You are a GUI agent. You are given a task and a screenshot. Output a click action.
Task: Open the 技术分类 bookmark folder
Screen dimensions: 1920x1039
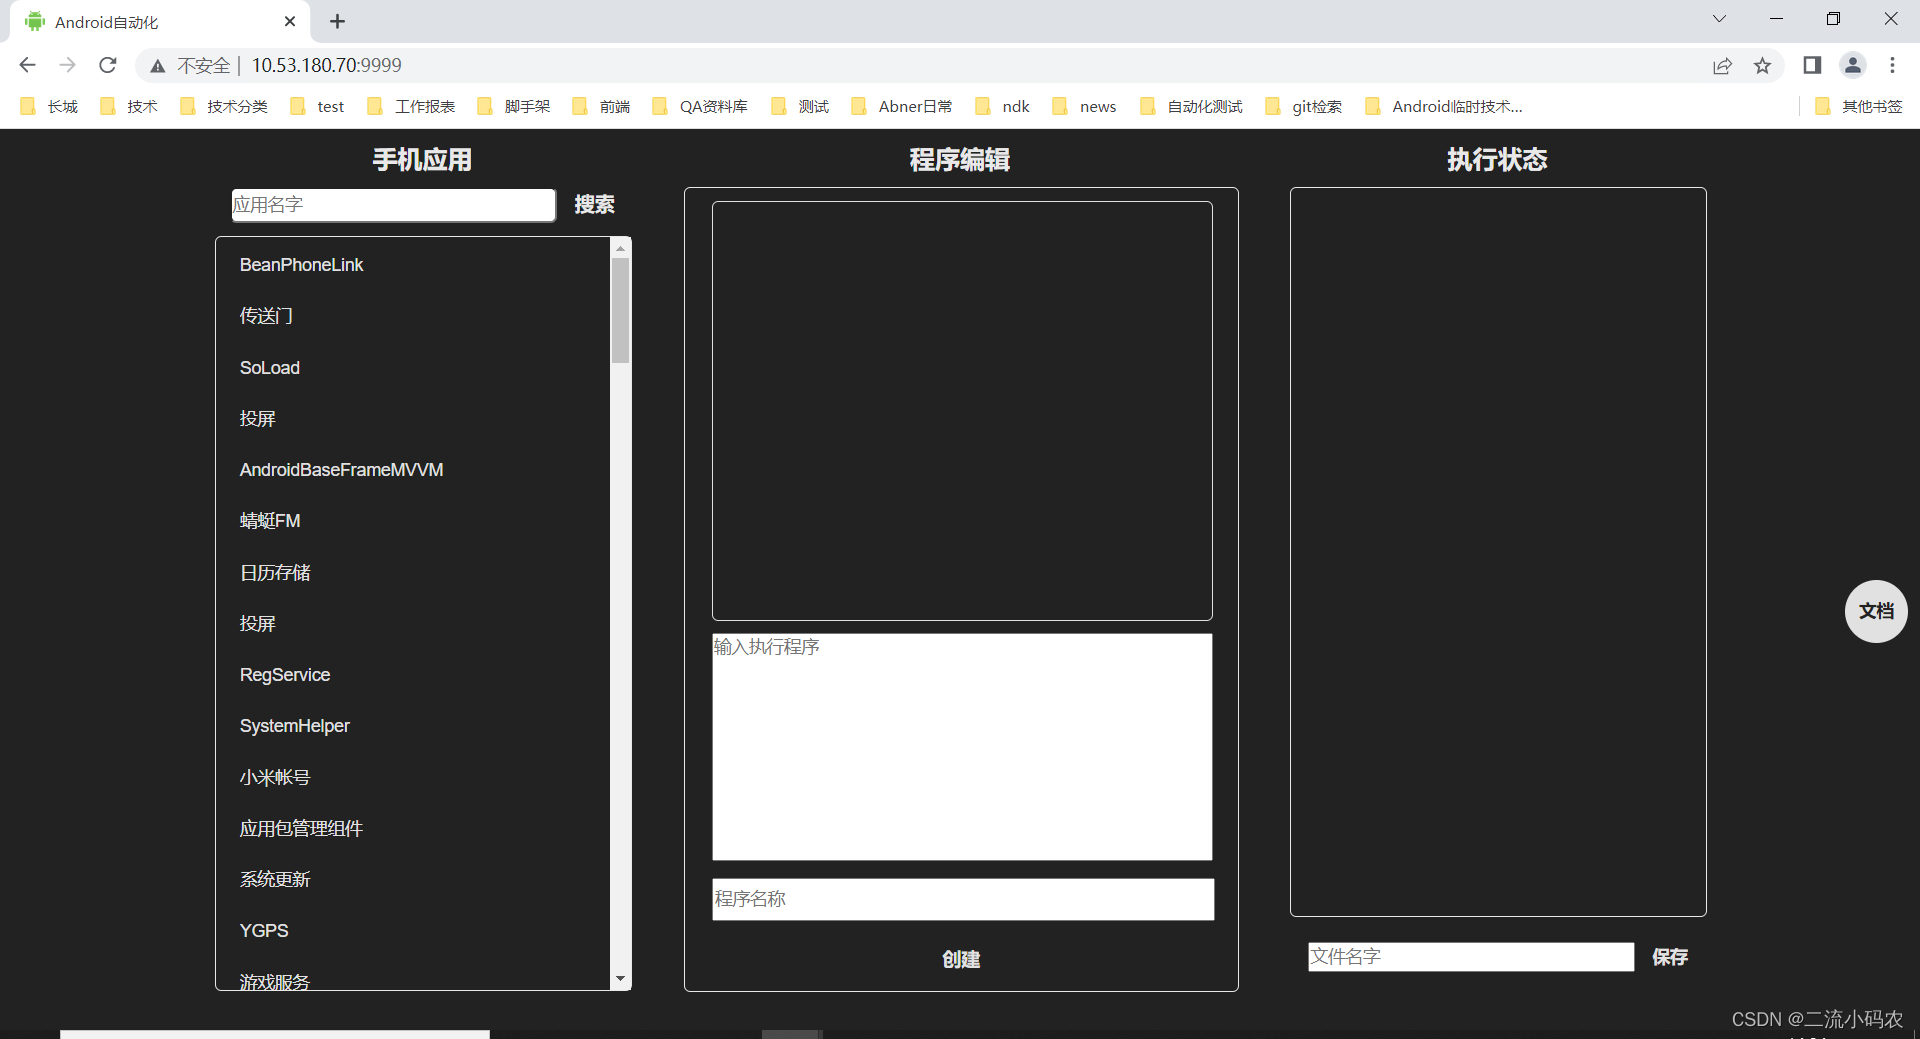click(224, 107)
